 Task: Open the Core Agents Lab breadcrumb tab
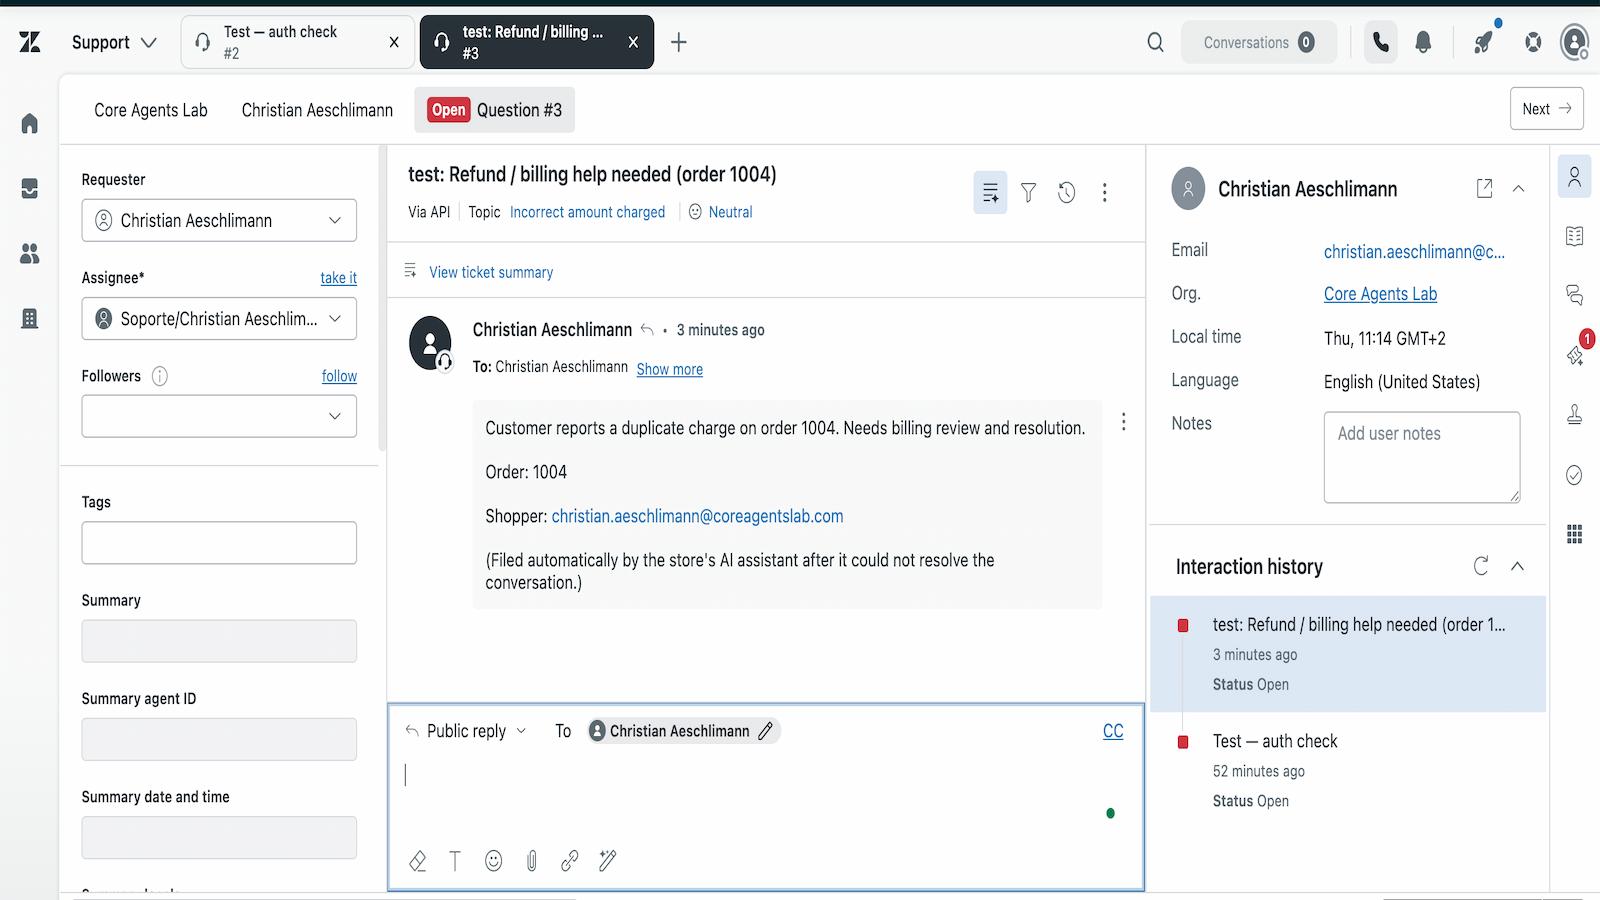151,110
